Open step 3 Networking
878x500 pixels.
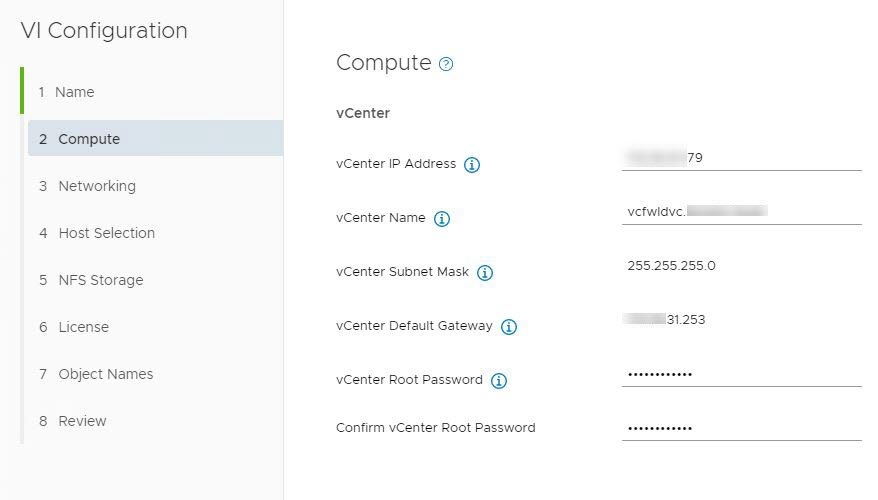96,186
